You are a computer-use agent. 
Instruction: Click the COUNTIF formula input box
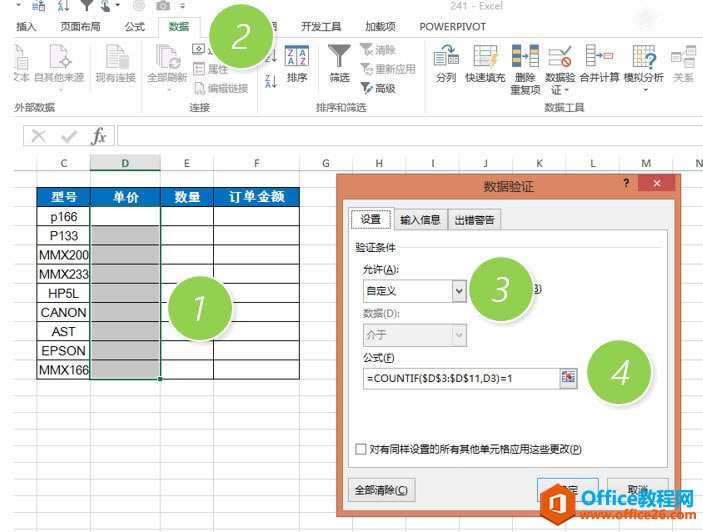[460, 378]
